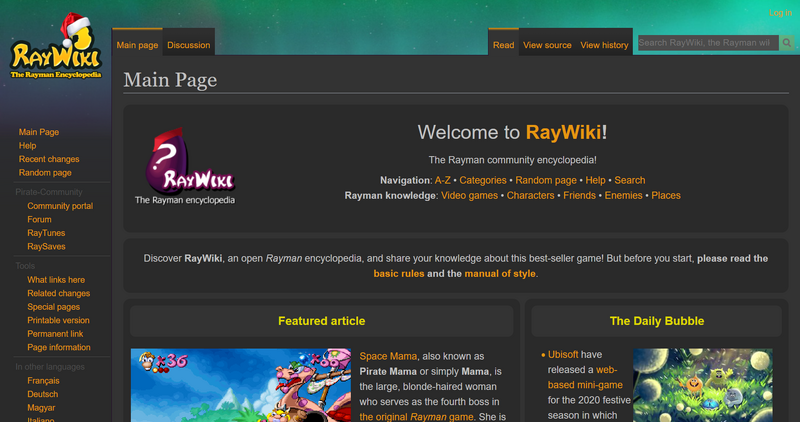Open Help in the sidebar

pos(28,145)
